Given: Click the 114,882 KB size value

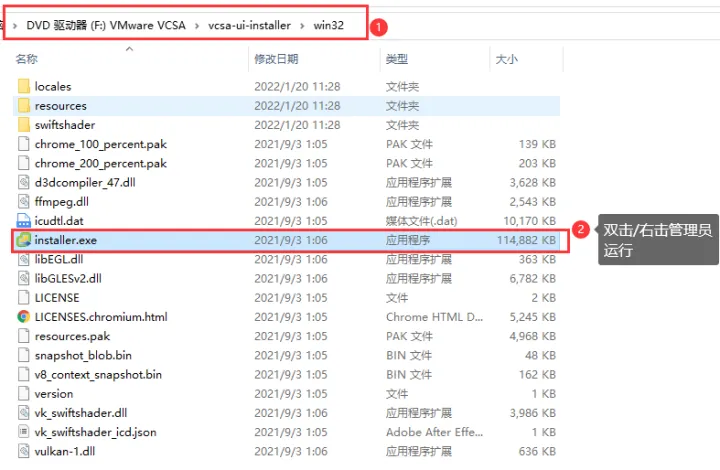Looking at the screenshot, I should [526, 240].
